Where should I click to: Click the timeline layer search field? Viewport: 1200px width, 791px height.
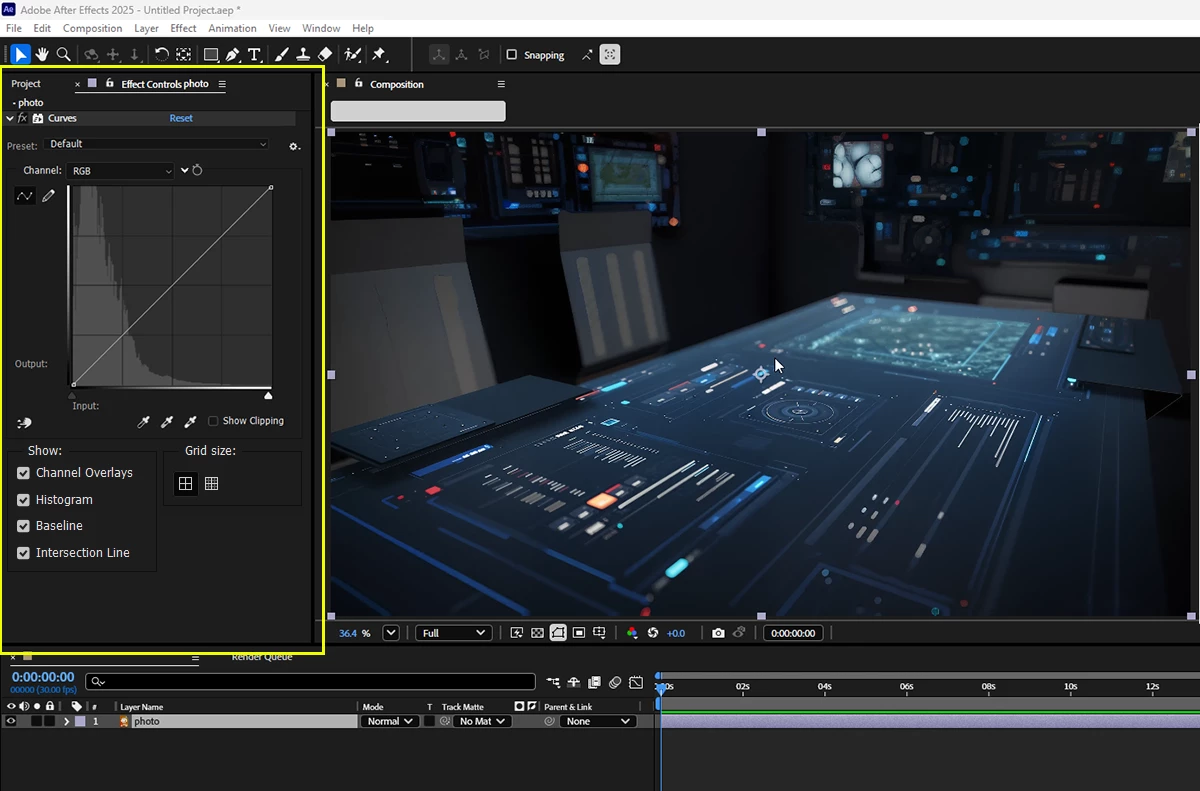pos(310,681)
